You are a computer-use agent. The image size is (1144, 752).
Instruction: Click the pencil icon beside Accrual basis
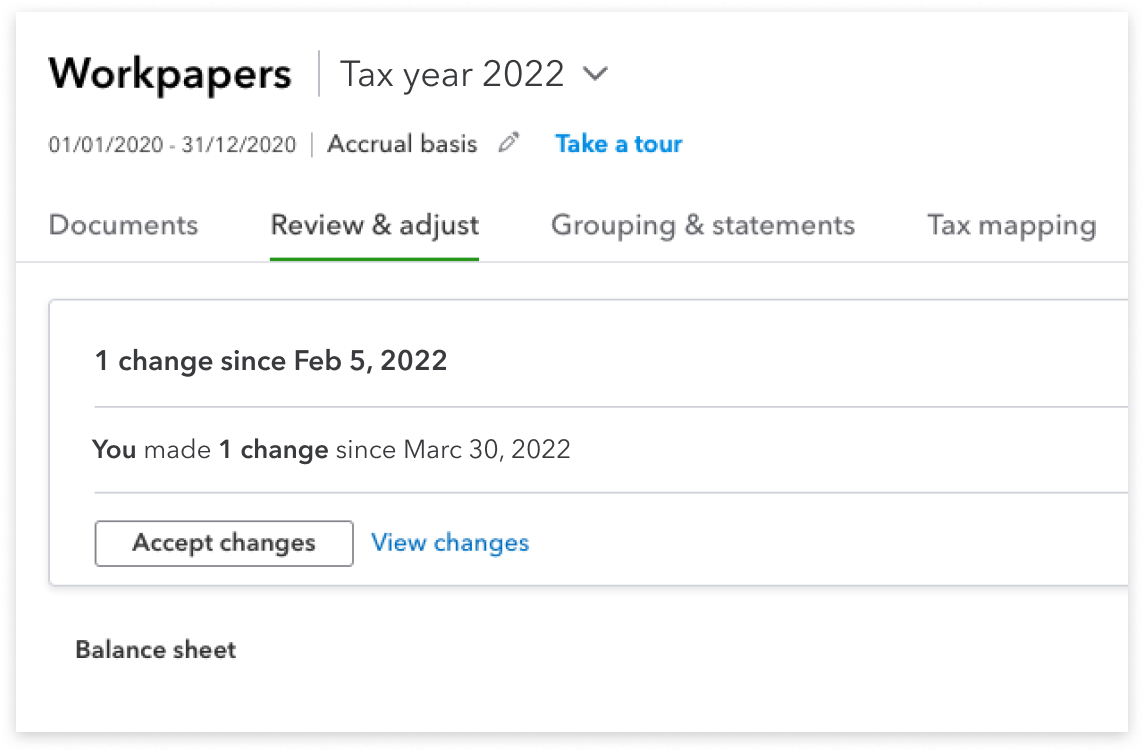pos(509,144)
